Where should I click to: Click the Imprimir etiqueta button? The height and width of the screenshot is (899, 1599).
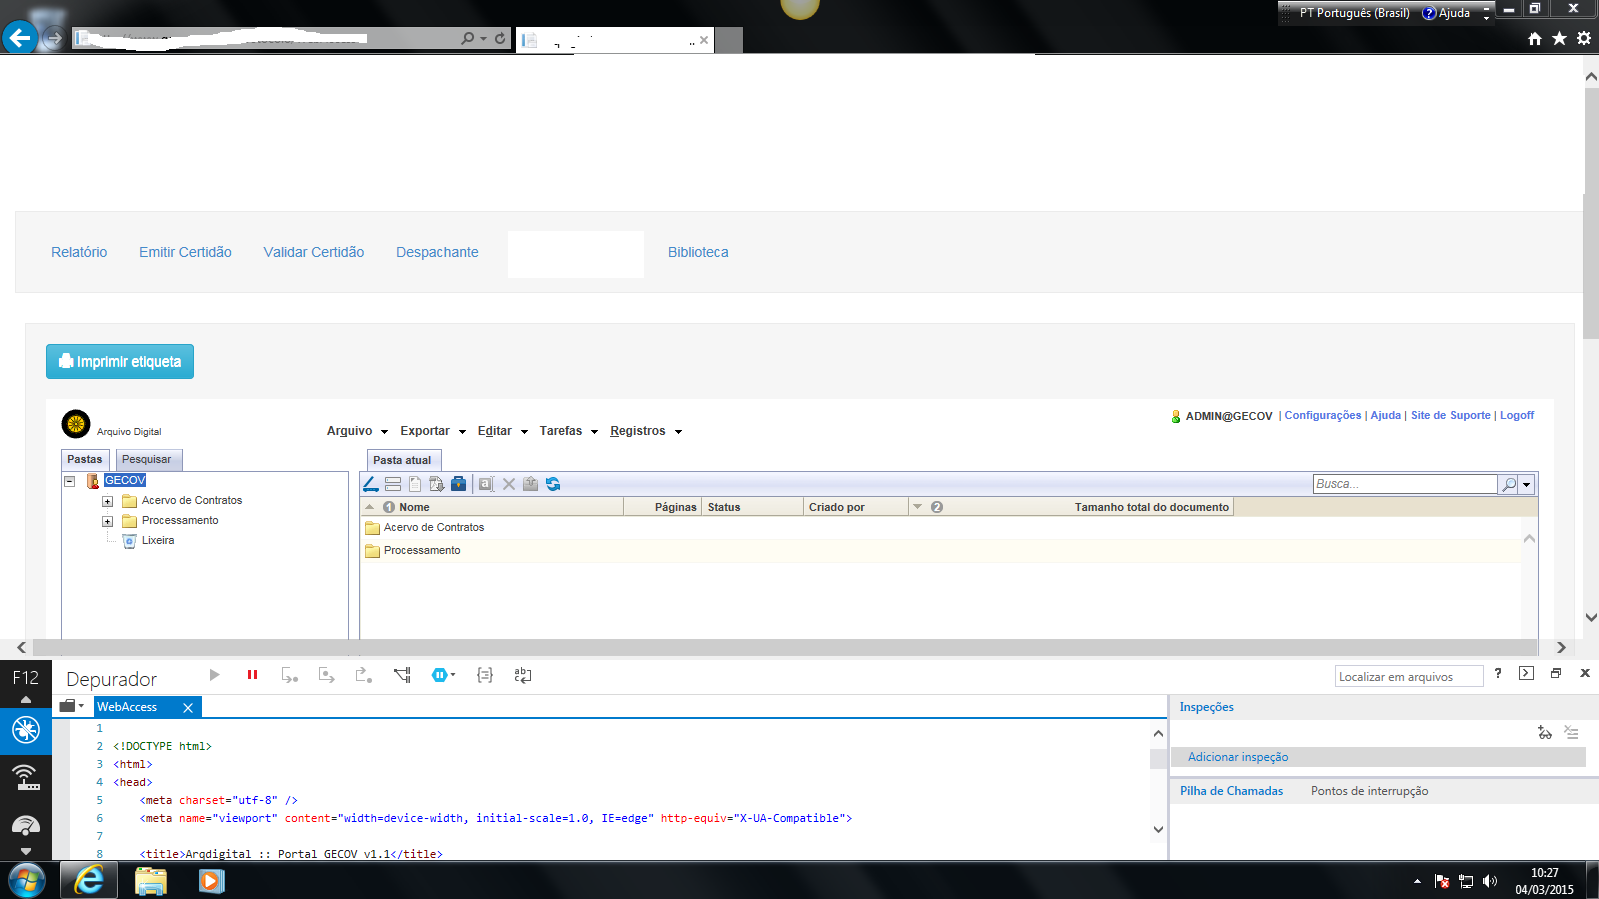[120, 362]
